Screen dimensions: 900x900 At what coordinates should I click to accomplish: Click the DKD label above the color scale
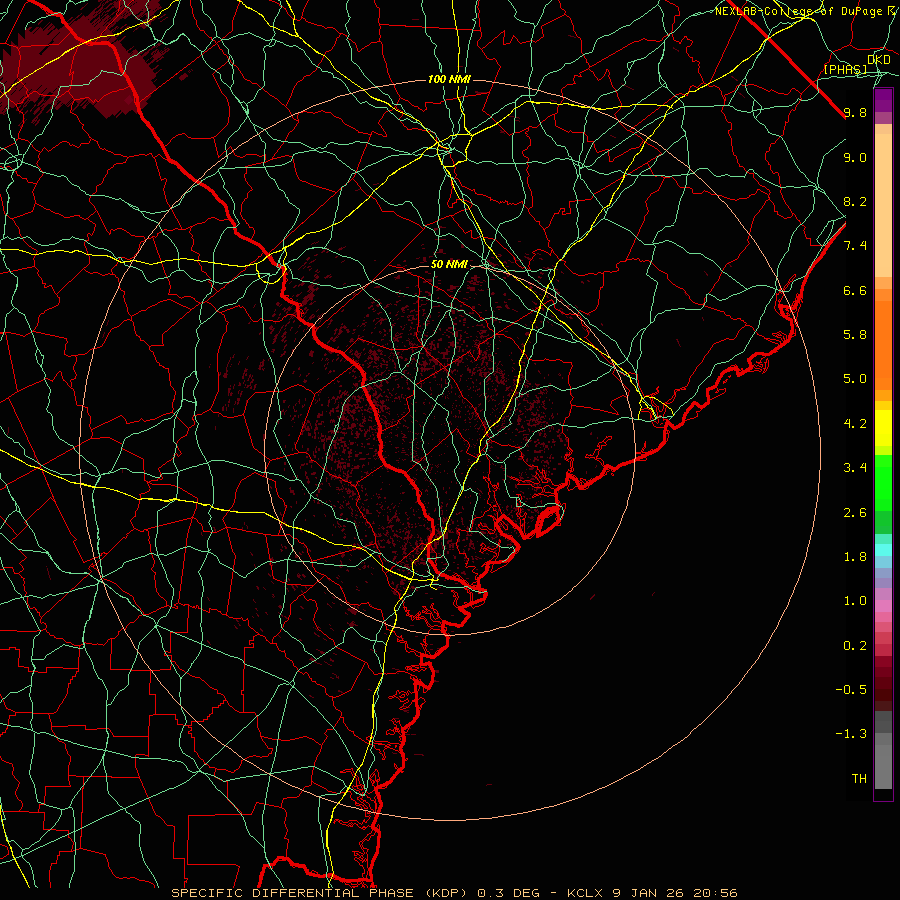(879, 60)
